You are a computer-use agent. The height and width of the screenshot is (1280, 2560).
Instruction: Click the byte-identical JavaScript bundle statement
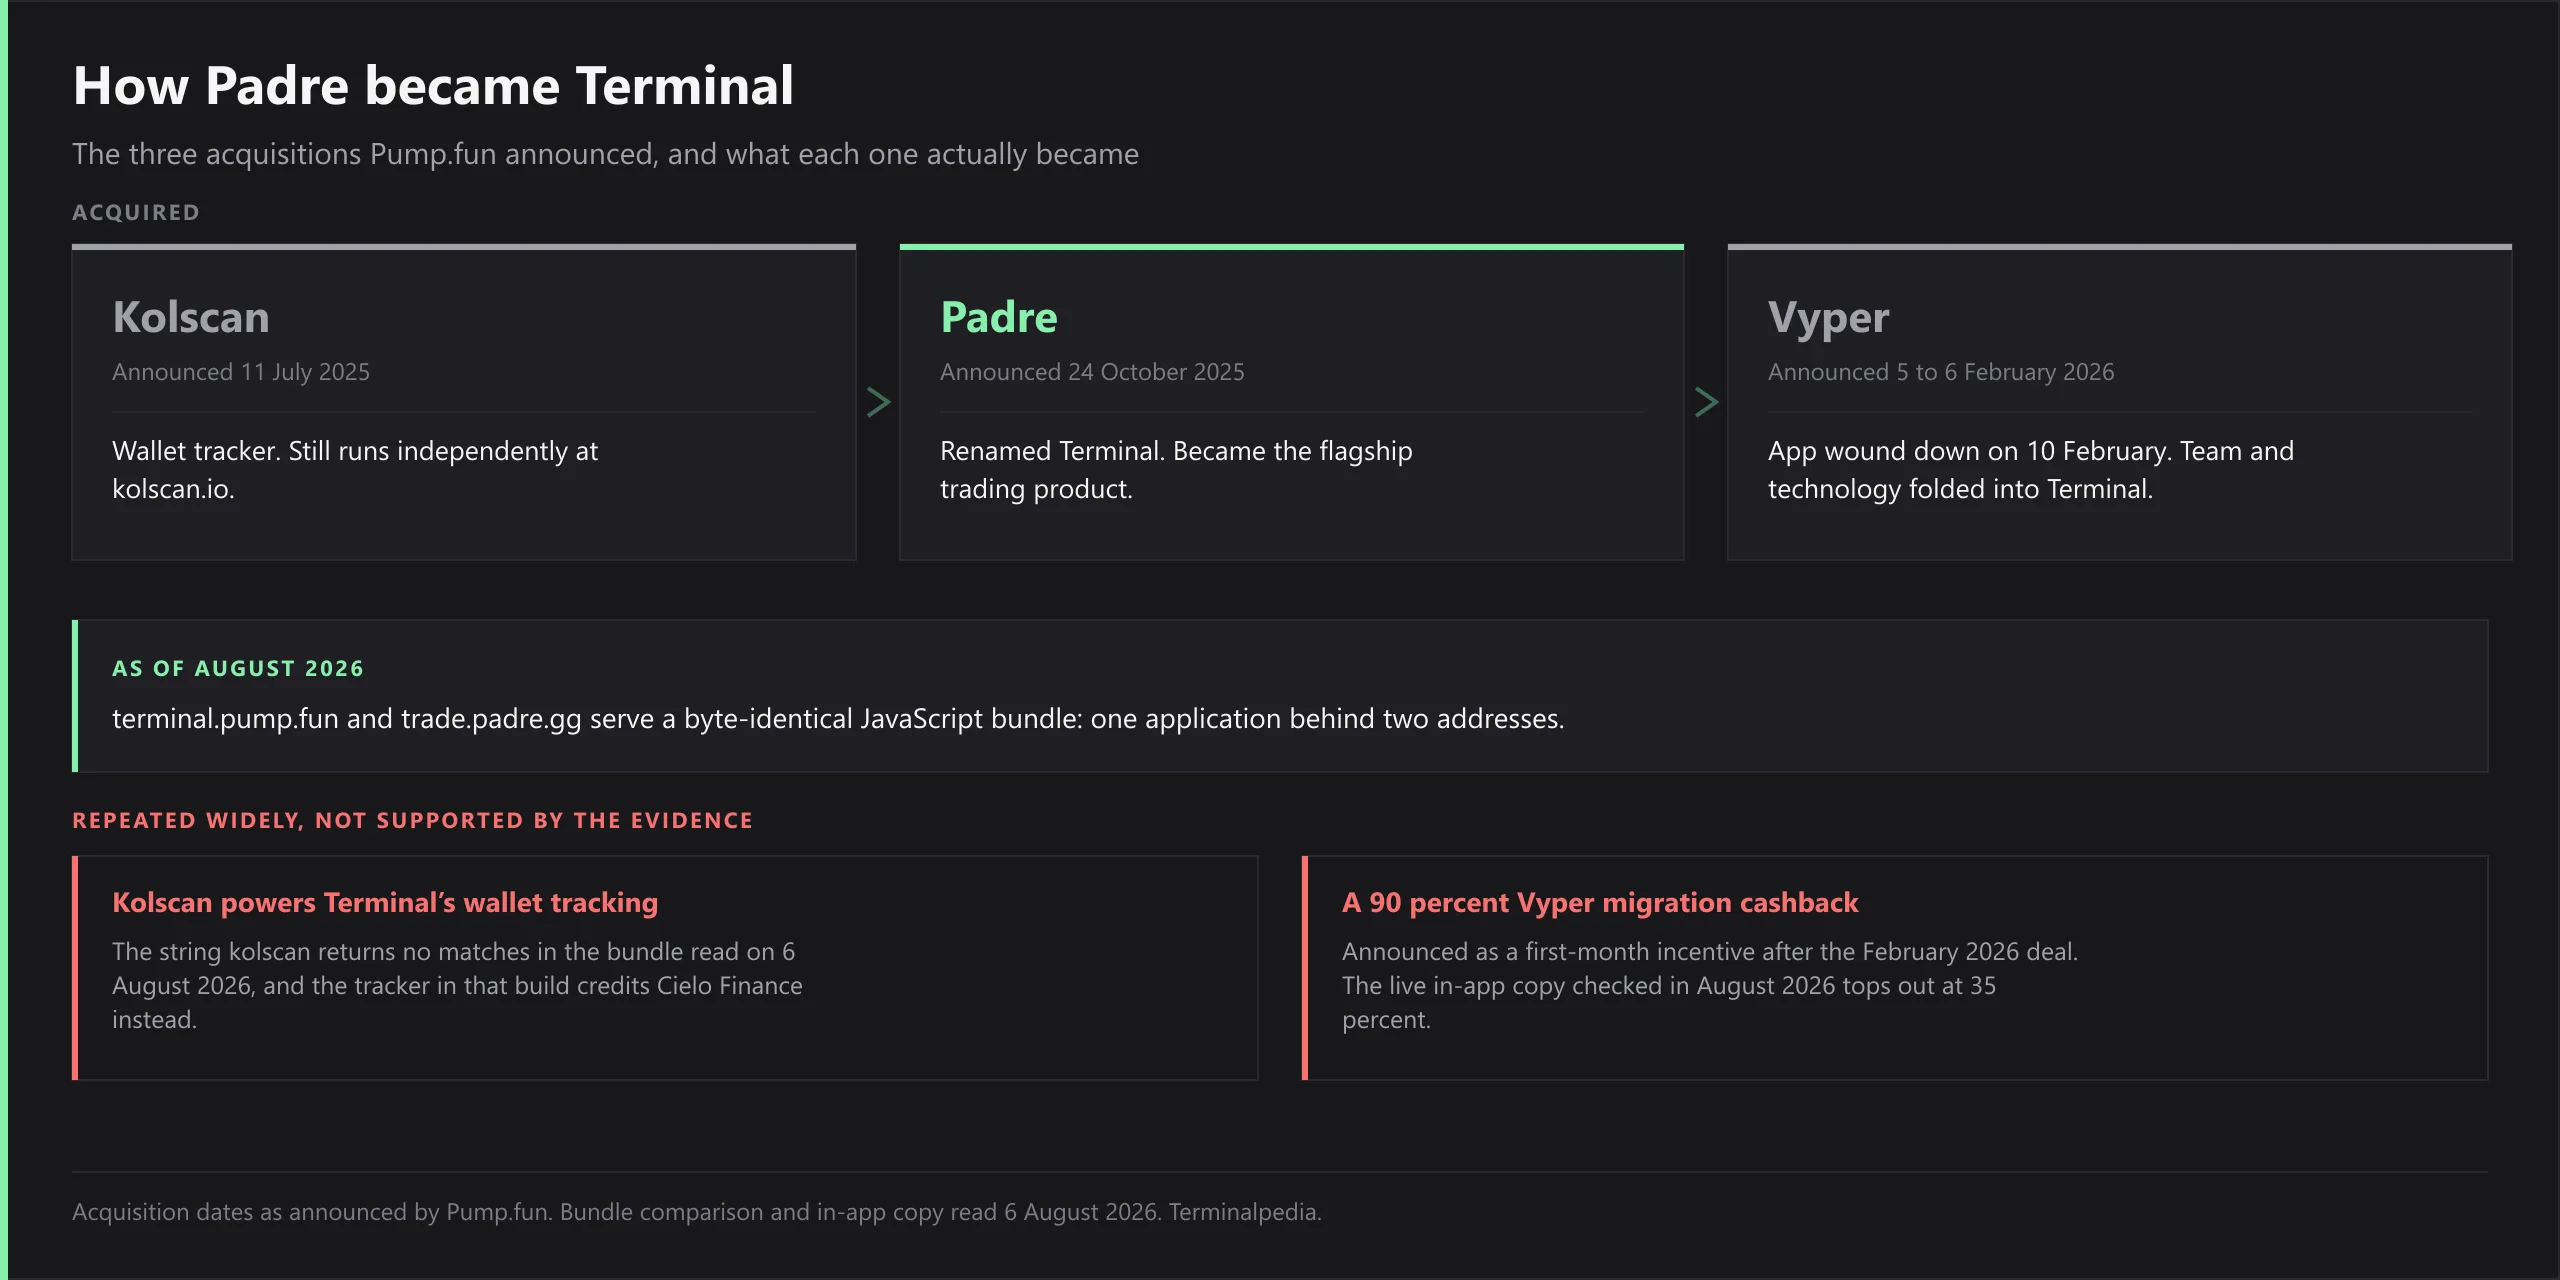click(x=838, y=719)
